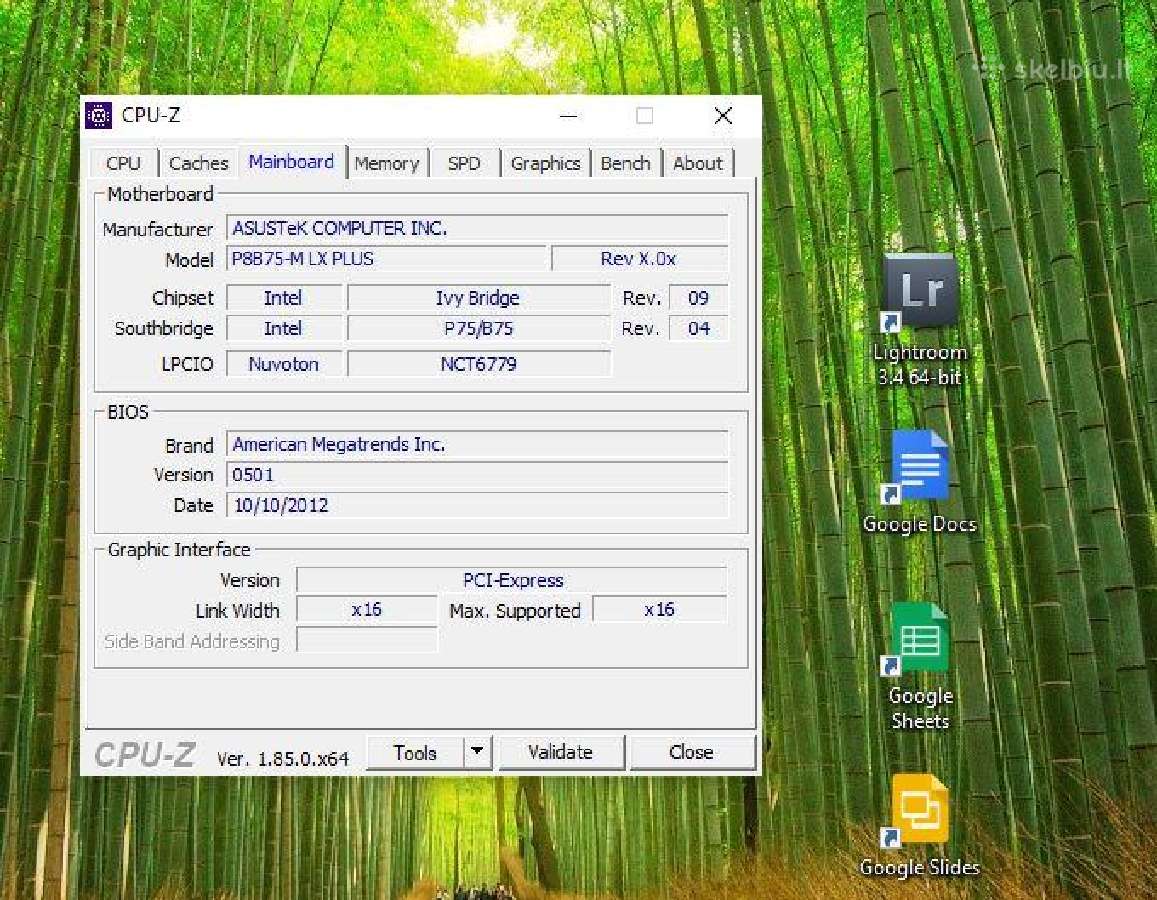Open the Google Slides desktop shortcut
1157x900 pixels.
[x=919, y=826]
